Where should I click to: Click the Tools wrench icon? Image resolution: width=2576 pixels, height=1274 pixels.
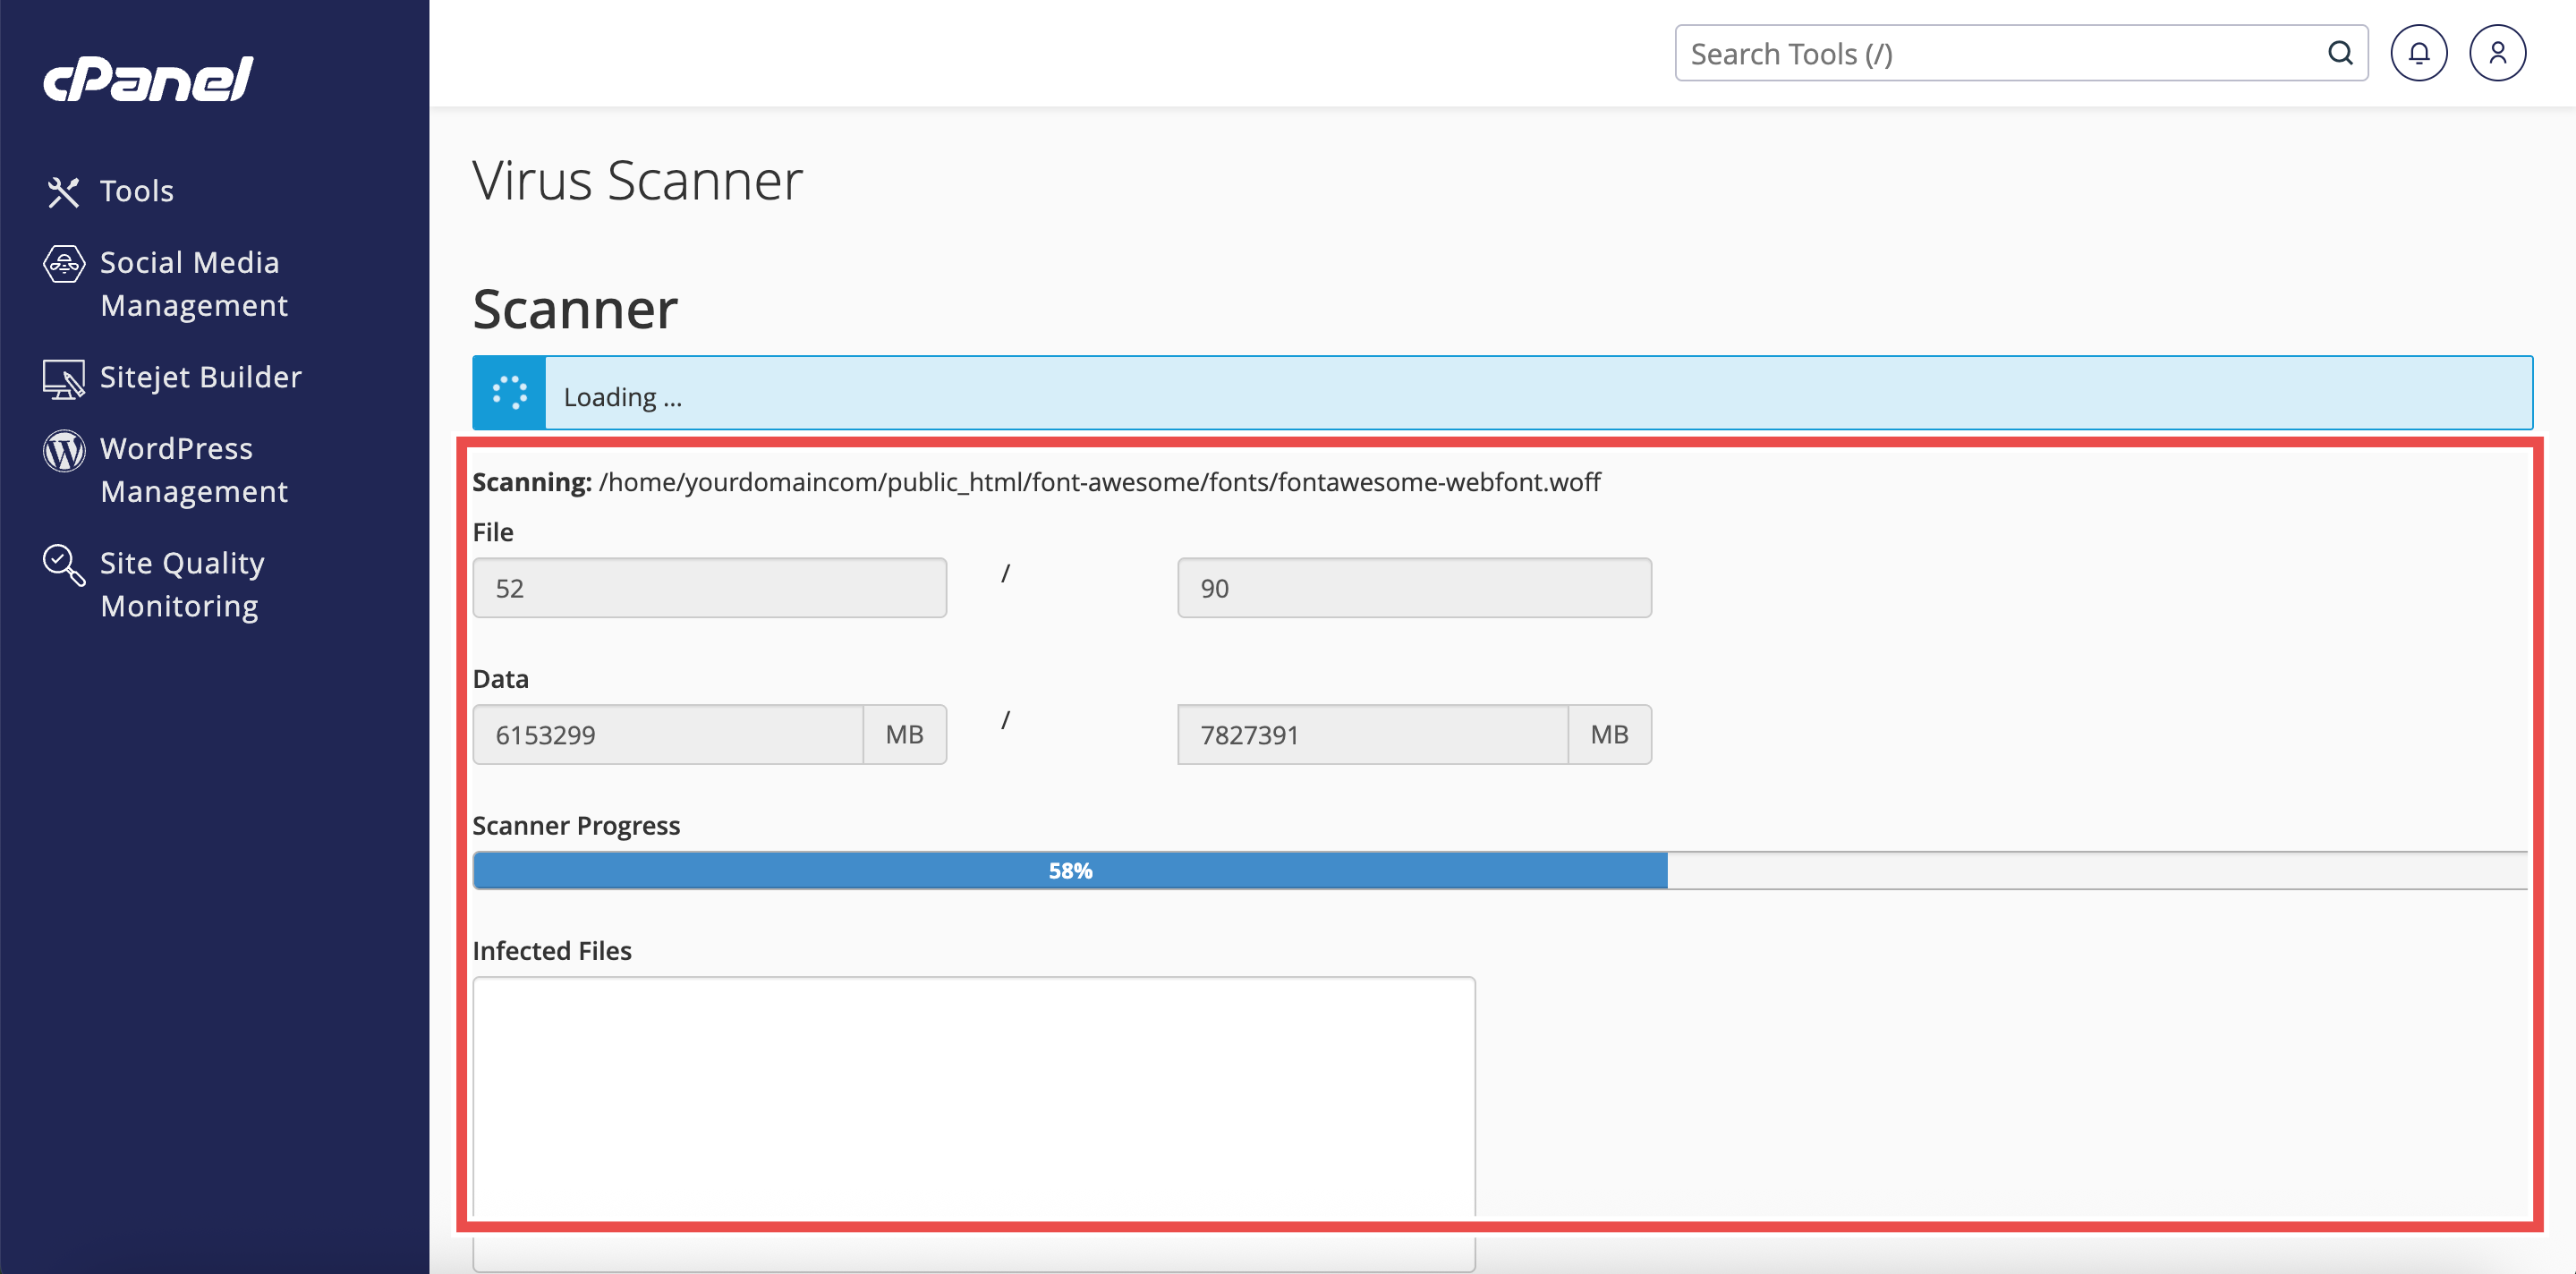[x=63, y=191]
